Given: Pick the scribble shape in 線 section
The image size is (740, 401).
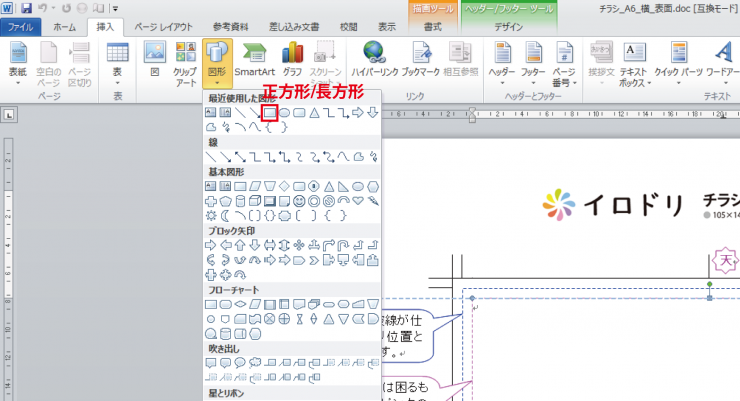Looking at the screenshot, I should click(373, 157).
